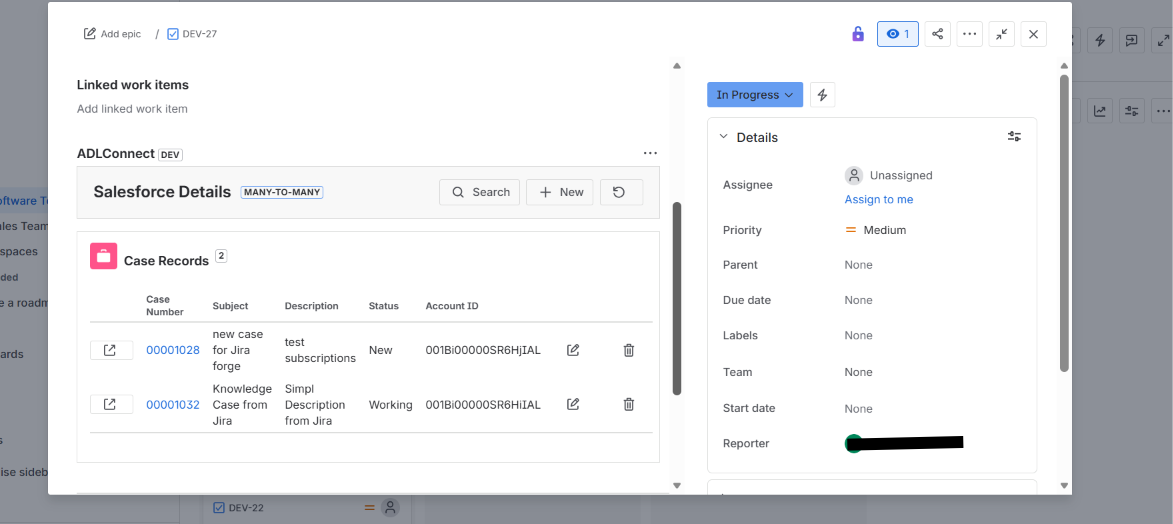The width and height of the screenshot is (1173, 524).
Task: Click the purple unlock restriction icon
Action: click(x=858, y=34)
